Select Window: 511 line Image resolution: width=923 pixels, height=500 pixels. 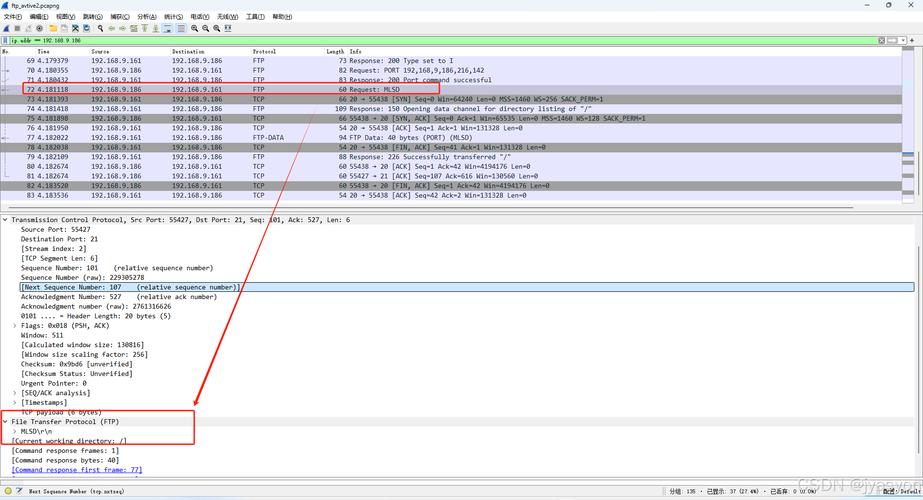point(42,335)
